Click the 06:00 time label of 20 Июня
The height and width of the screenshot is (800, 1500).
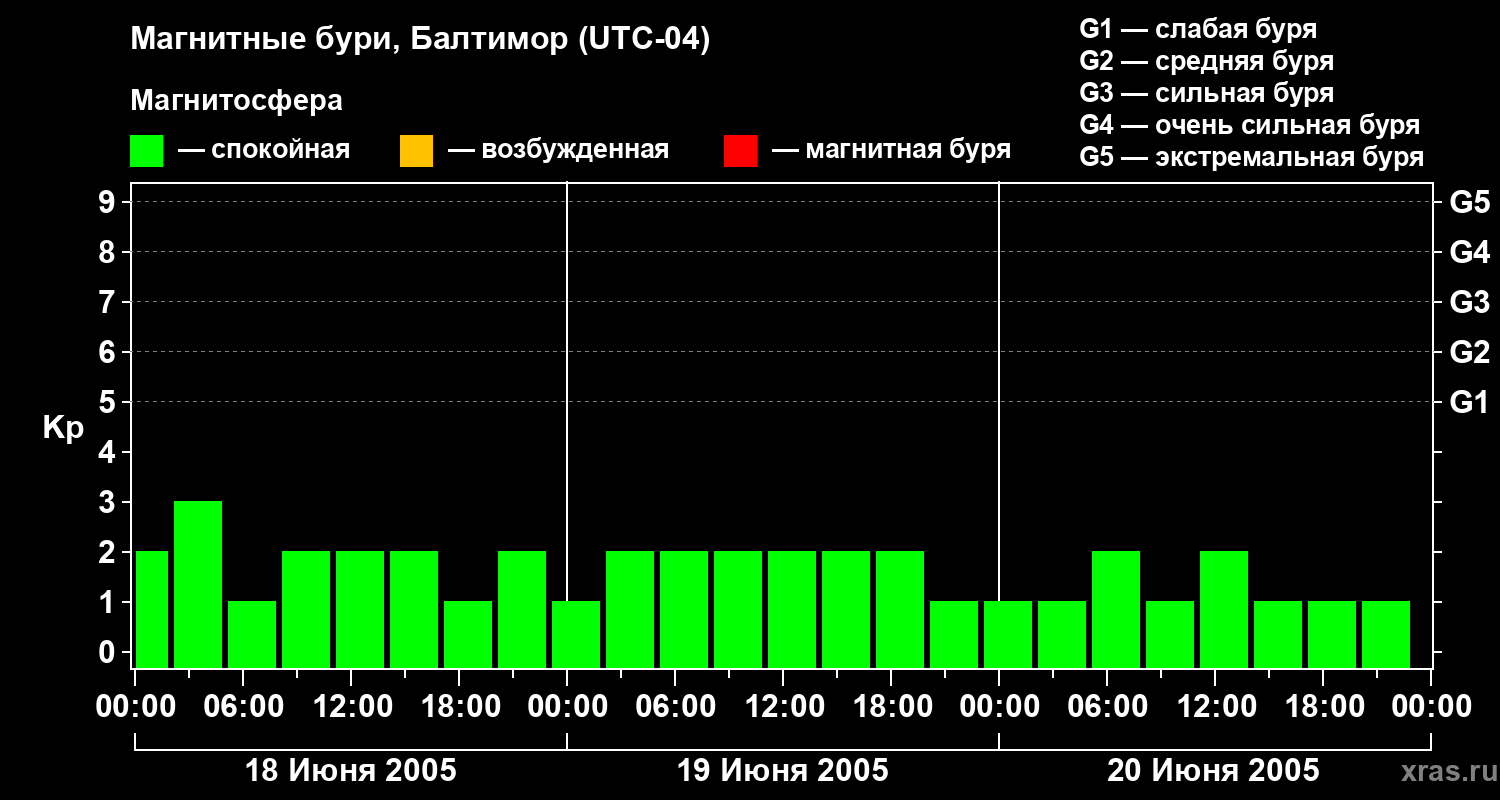tap(1107, 707)
